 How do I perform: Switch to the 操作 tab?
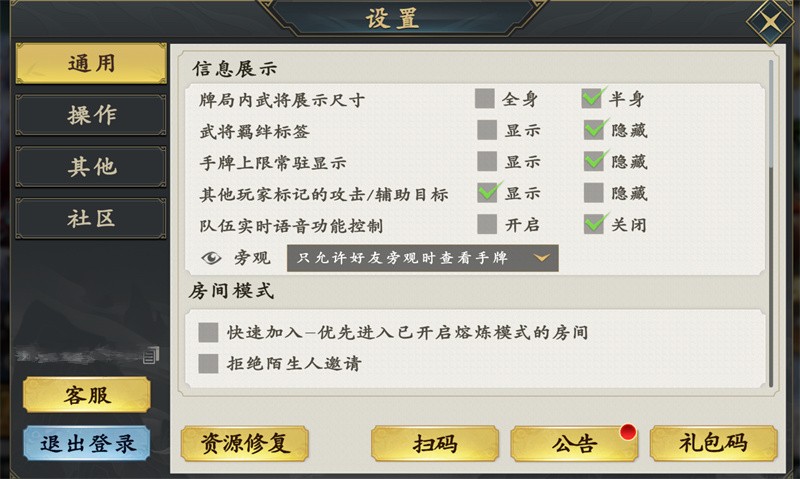tap(91, 115)
